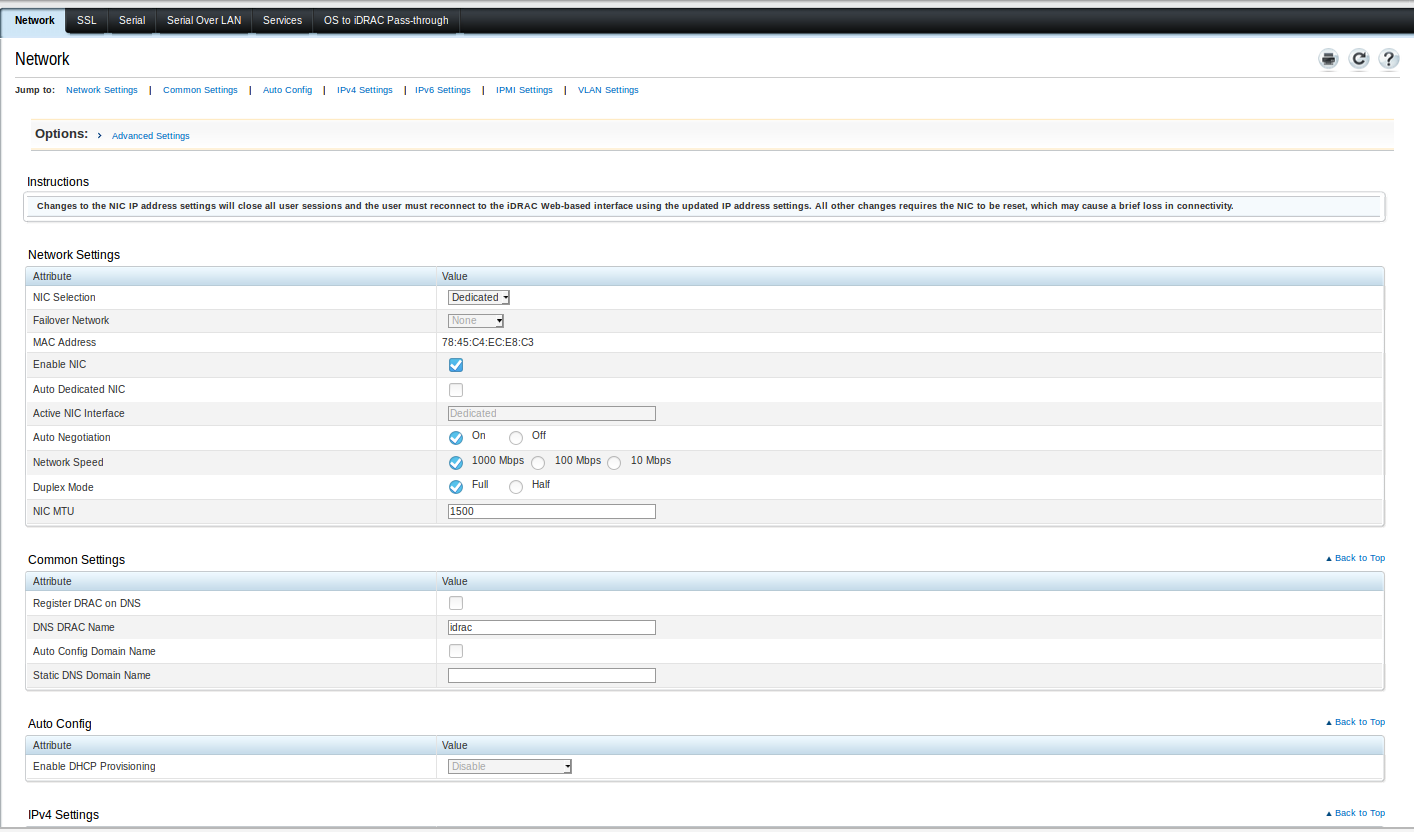The height and width of the screenshot is (832, 1414).
Task: Click Back to Top beside IPv4 Settings
Action: (1355, 813)
